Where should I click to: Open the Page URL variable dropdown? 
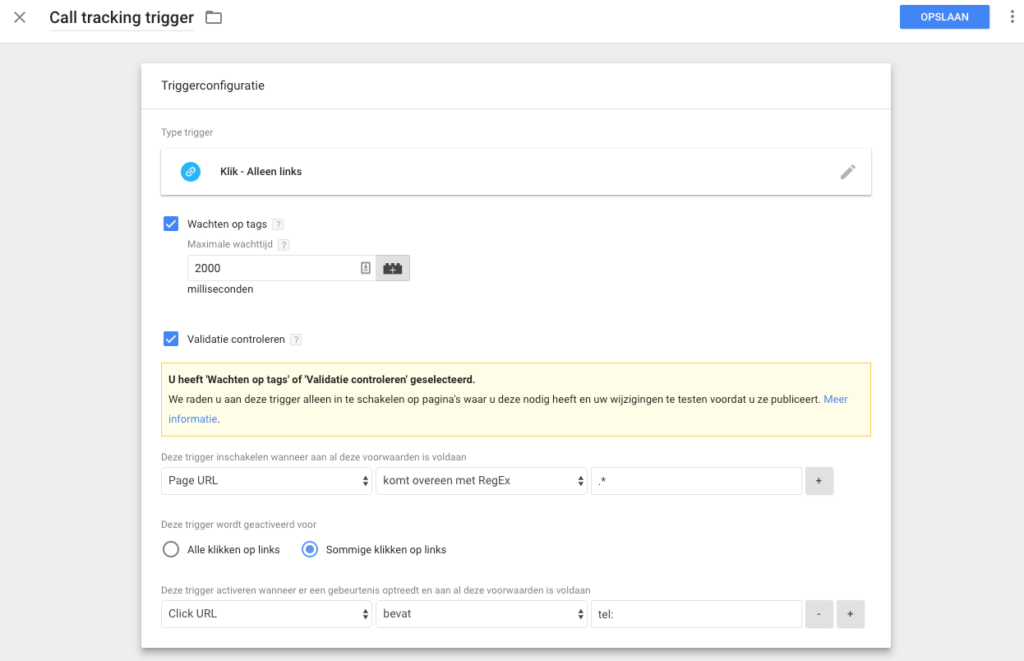266,481
